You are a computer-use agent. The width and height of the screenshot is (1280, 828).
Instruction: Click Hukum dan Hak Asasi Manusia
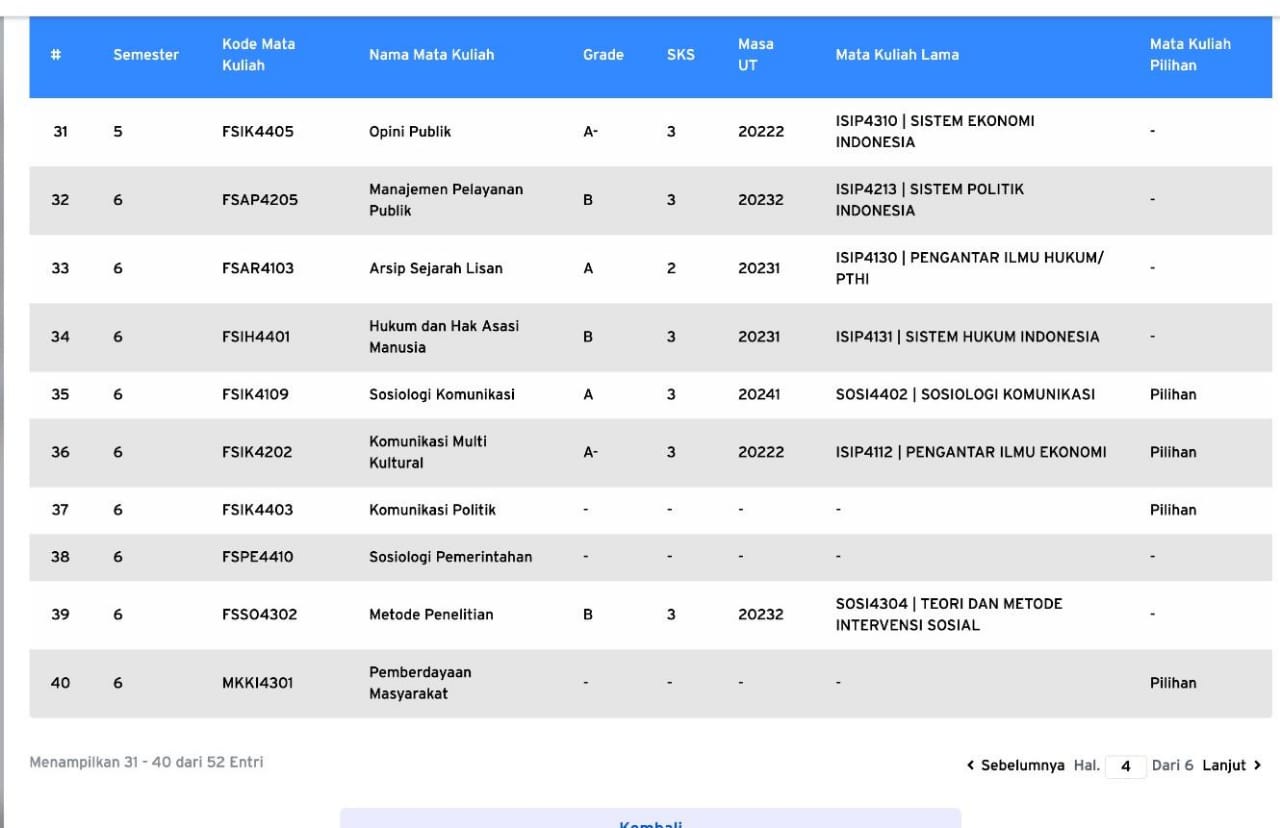tap(444, 337)
